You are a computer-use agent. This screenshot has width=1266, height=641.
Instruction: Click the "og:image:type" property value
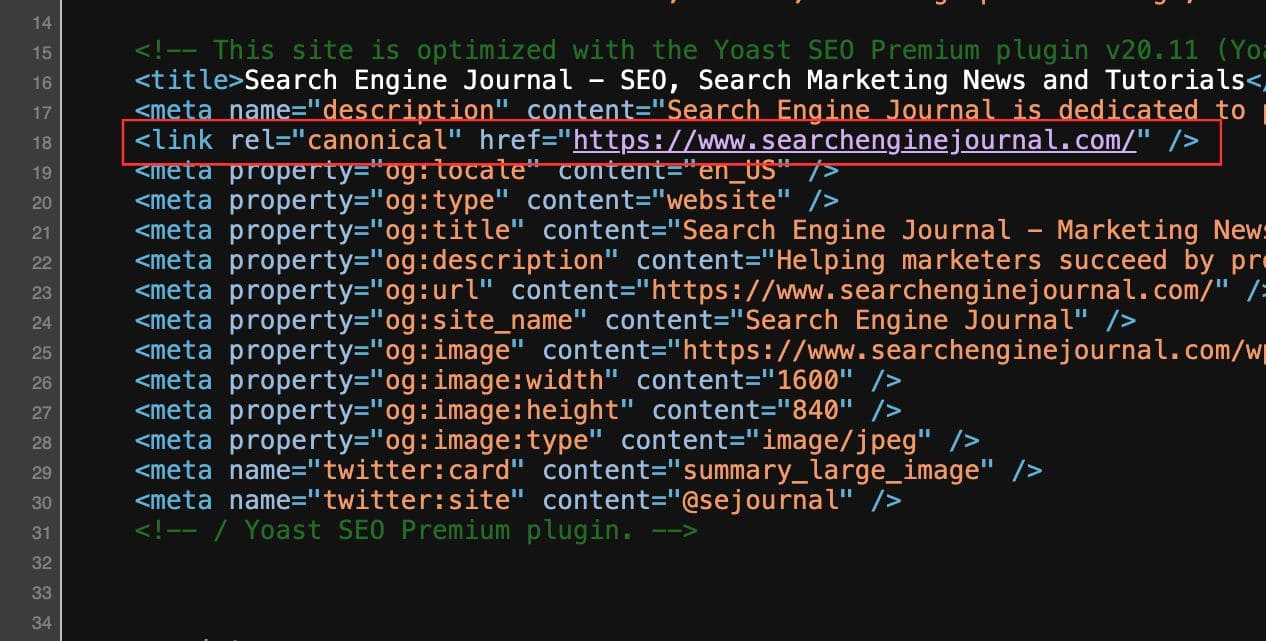[x=486, y=440]
